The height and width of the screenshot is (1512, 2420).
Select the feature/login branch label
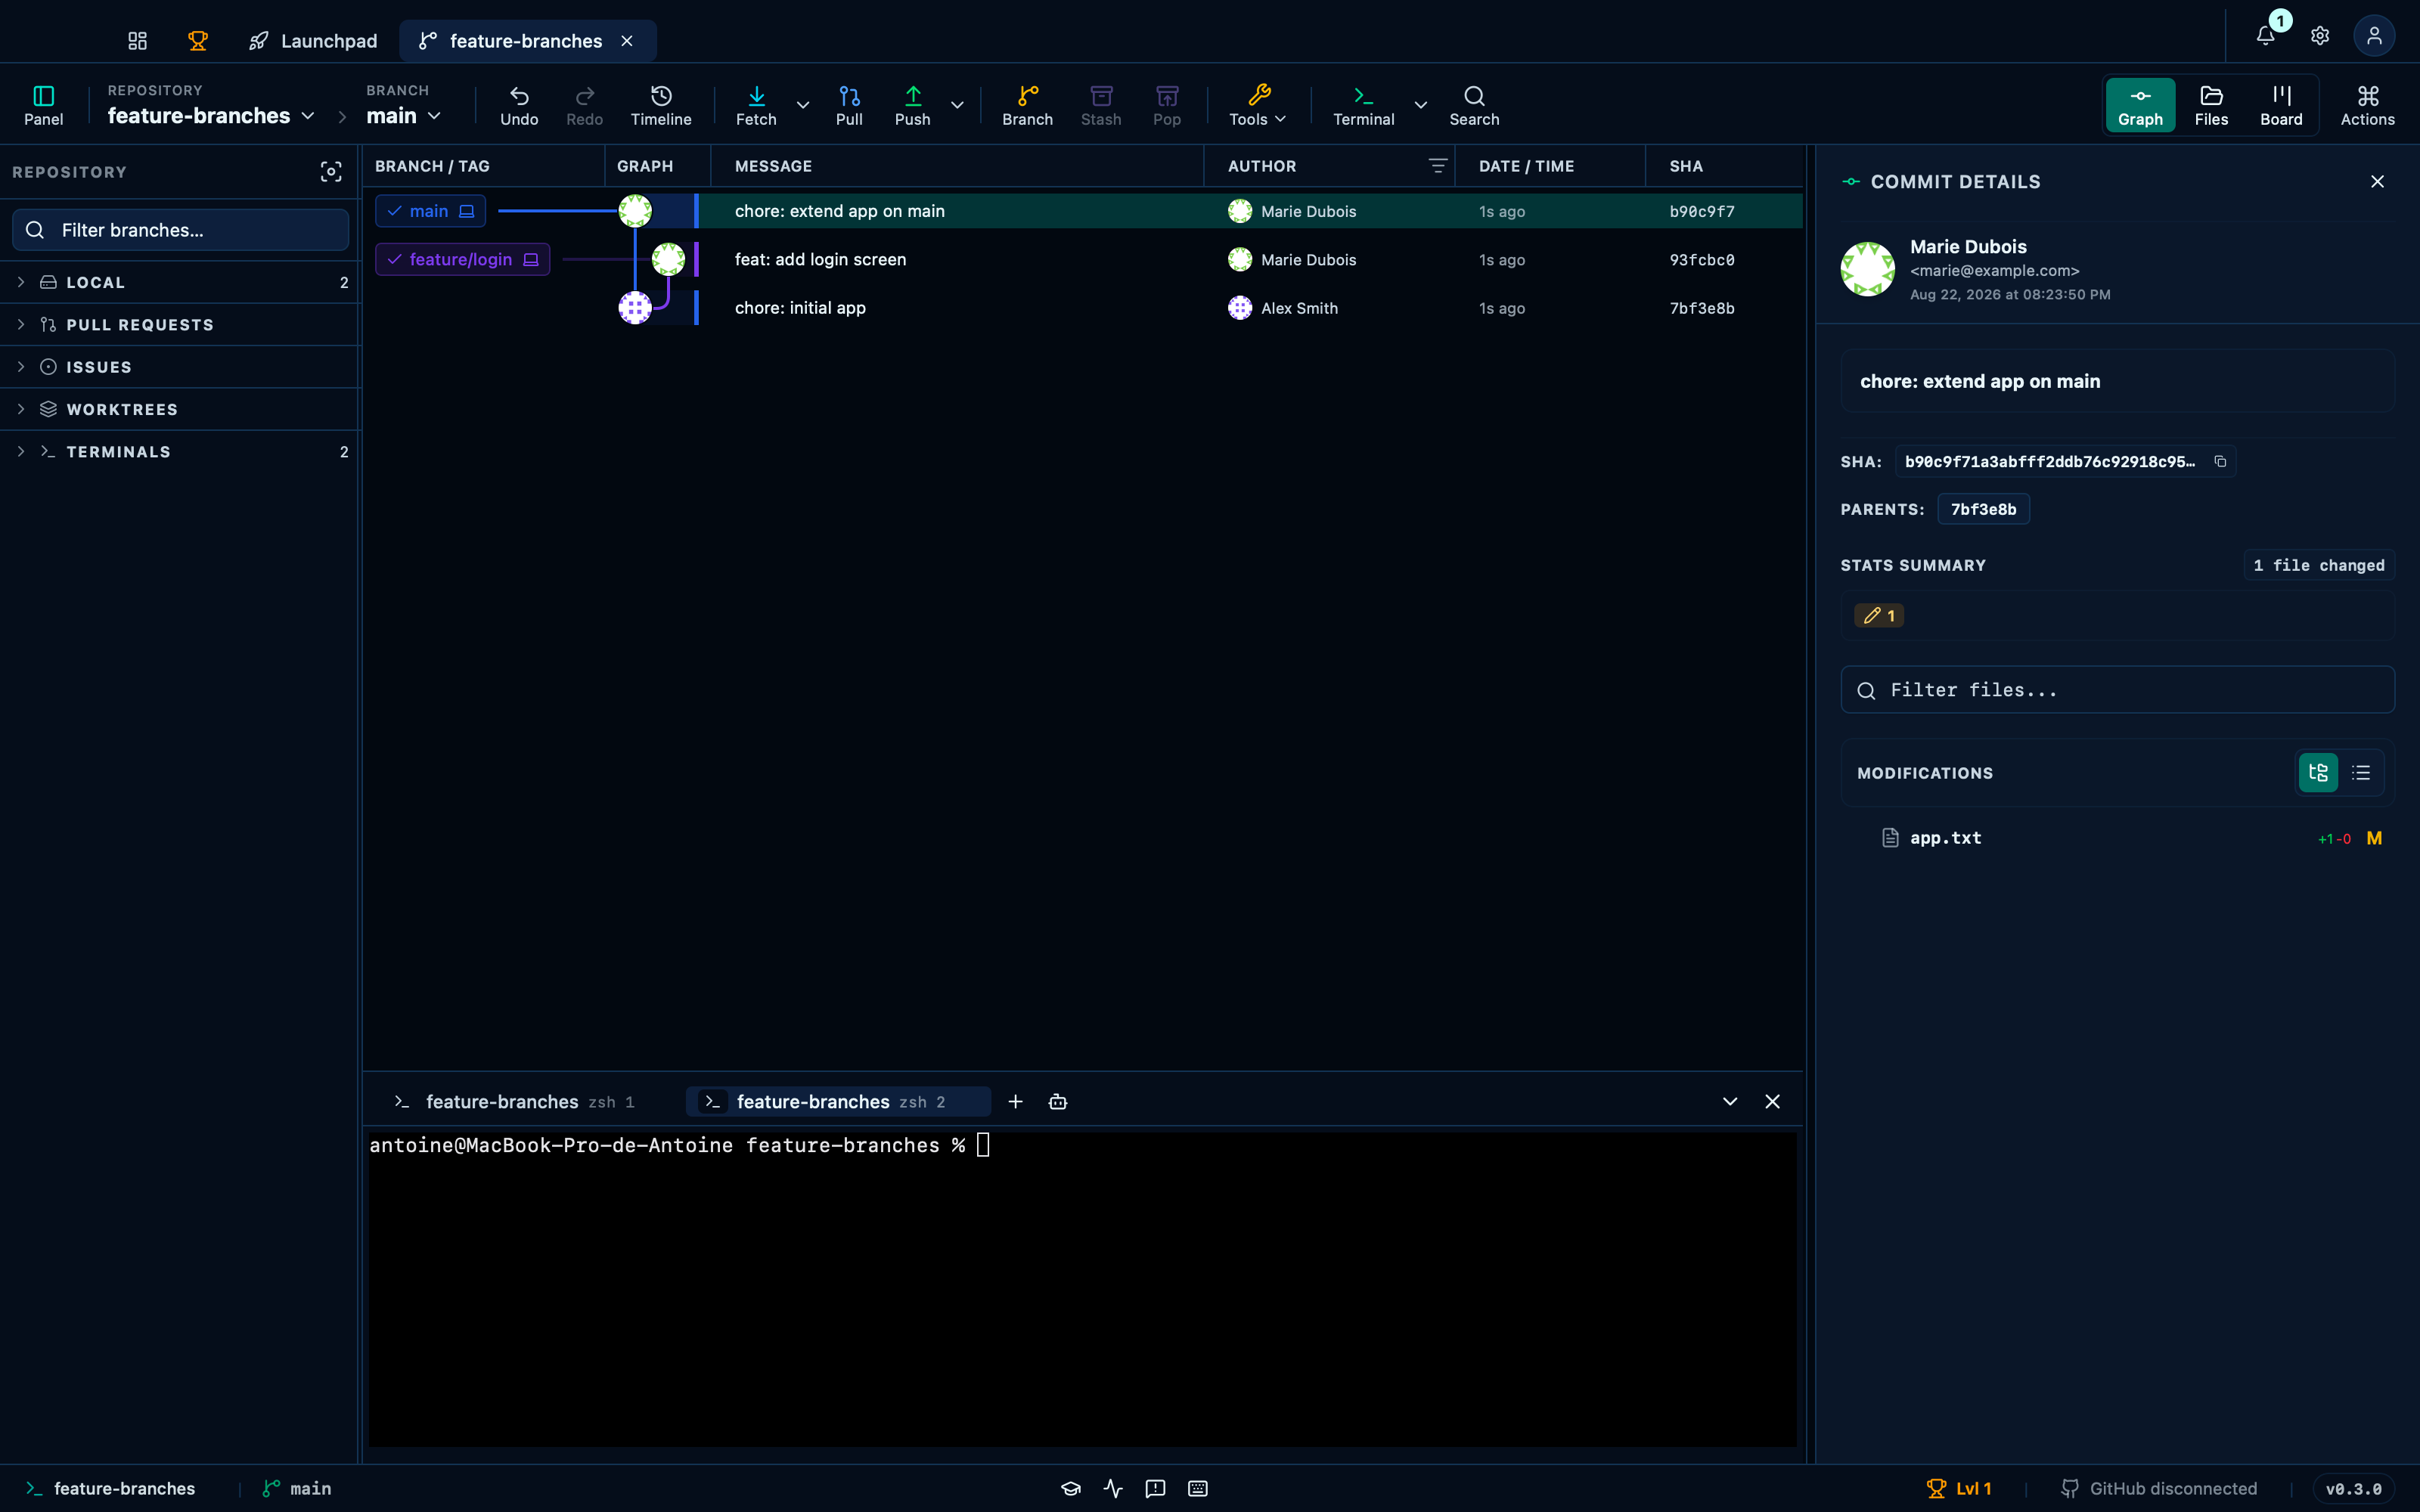click(x=462, y=259)
